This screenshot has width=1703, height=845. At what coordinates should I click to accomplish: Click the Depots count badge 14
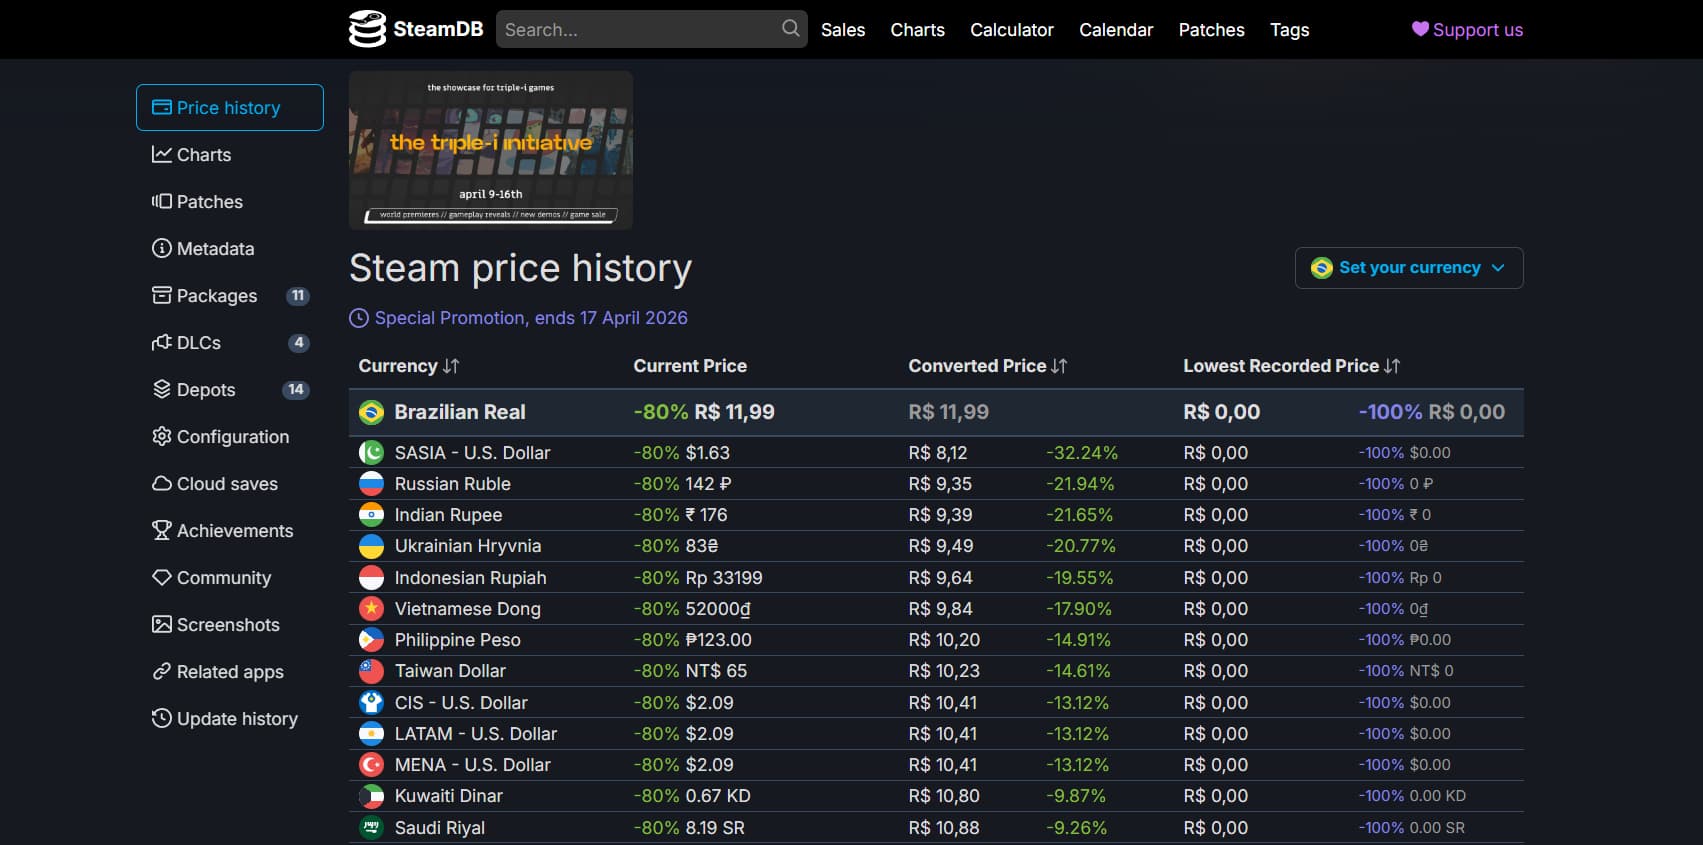click(295, 389)
